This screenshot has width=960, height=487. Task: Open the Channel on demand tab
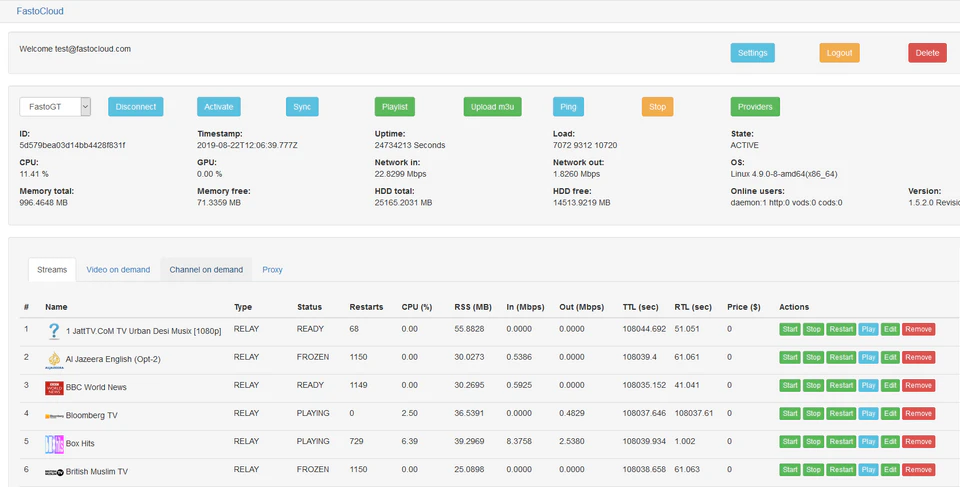coord(206,270)
